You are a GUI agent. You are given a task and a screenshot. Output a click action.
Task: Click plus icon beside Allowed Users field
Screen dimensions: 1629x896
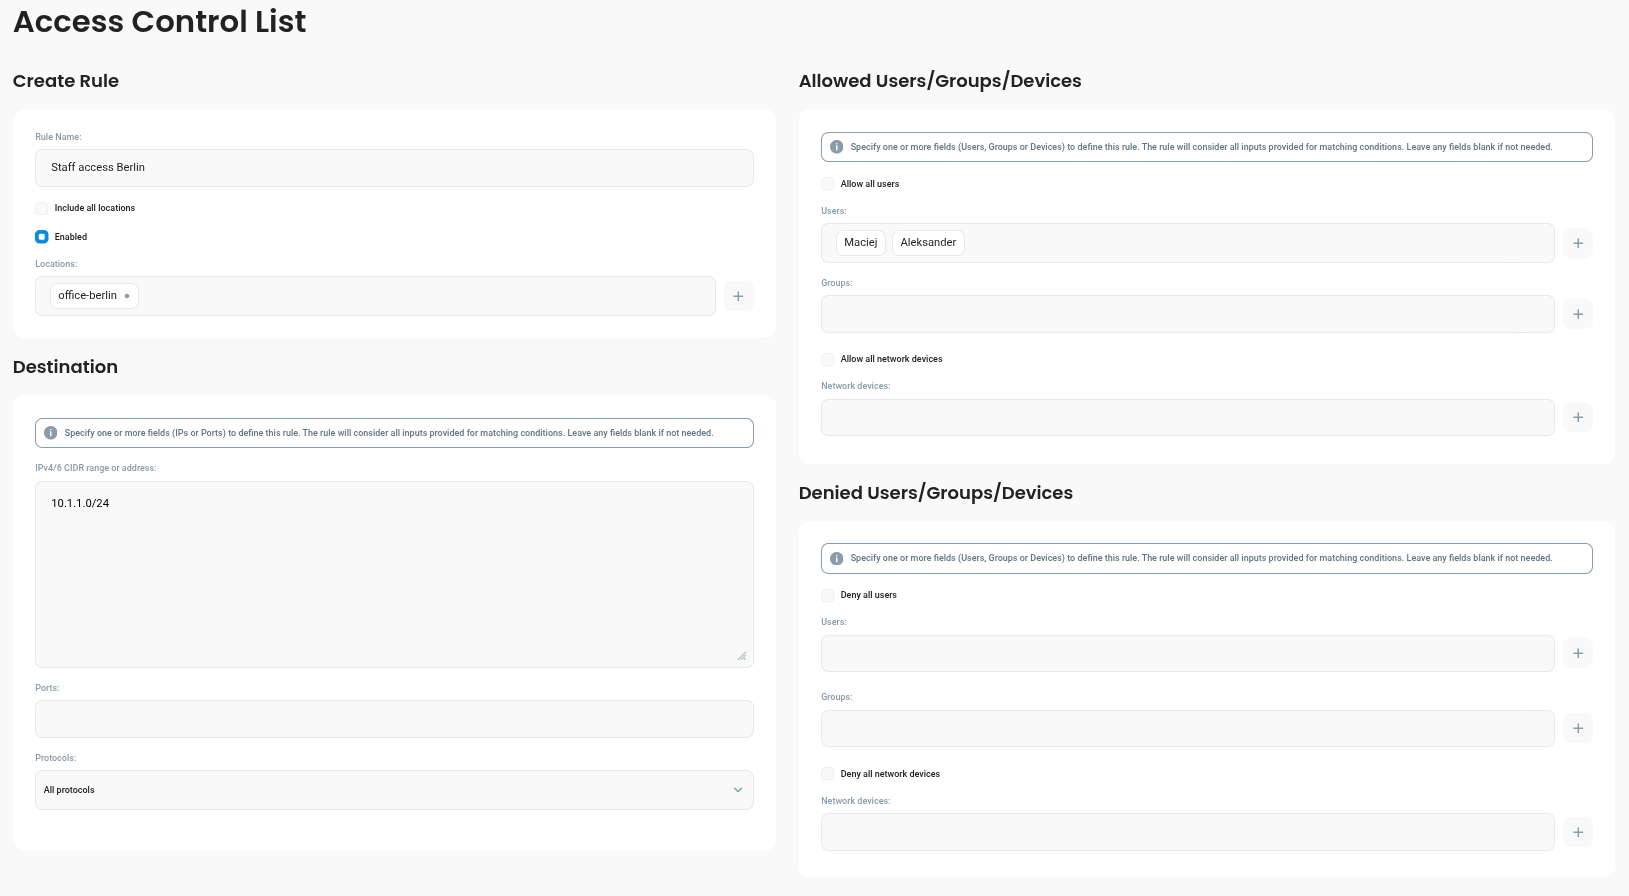tap(1577, 243)
